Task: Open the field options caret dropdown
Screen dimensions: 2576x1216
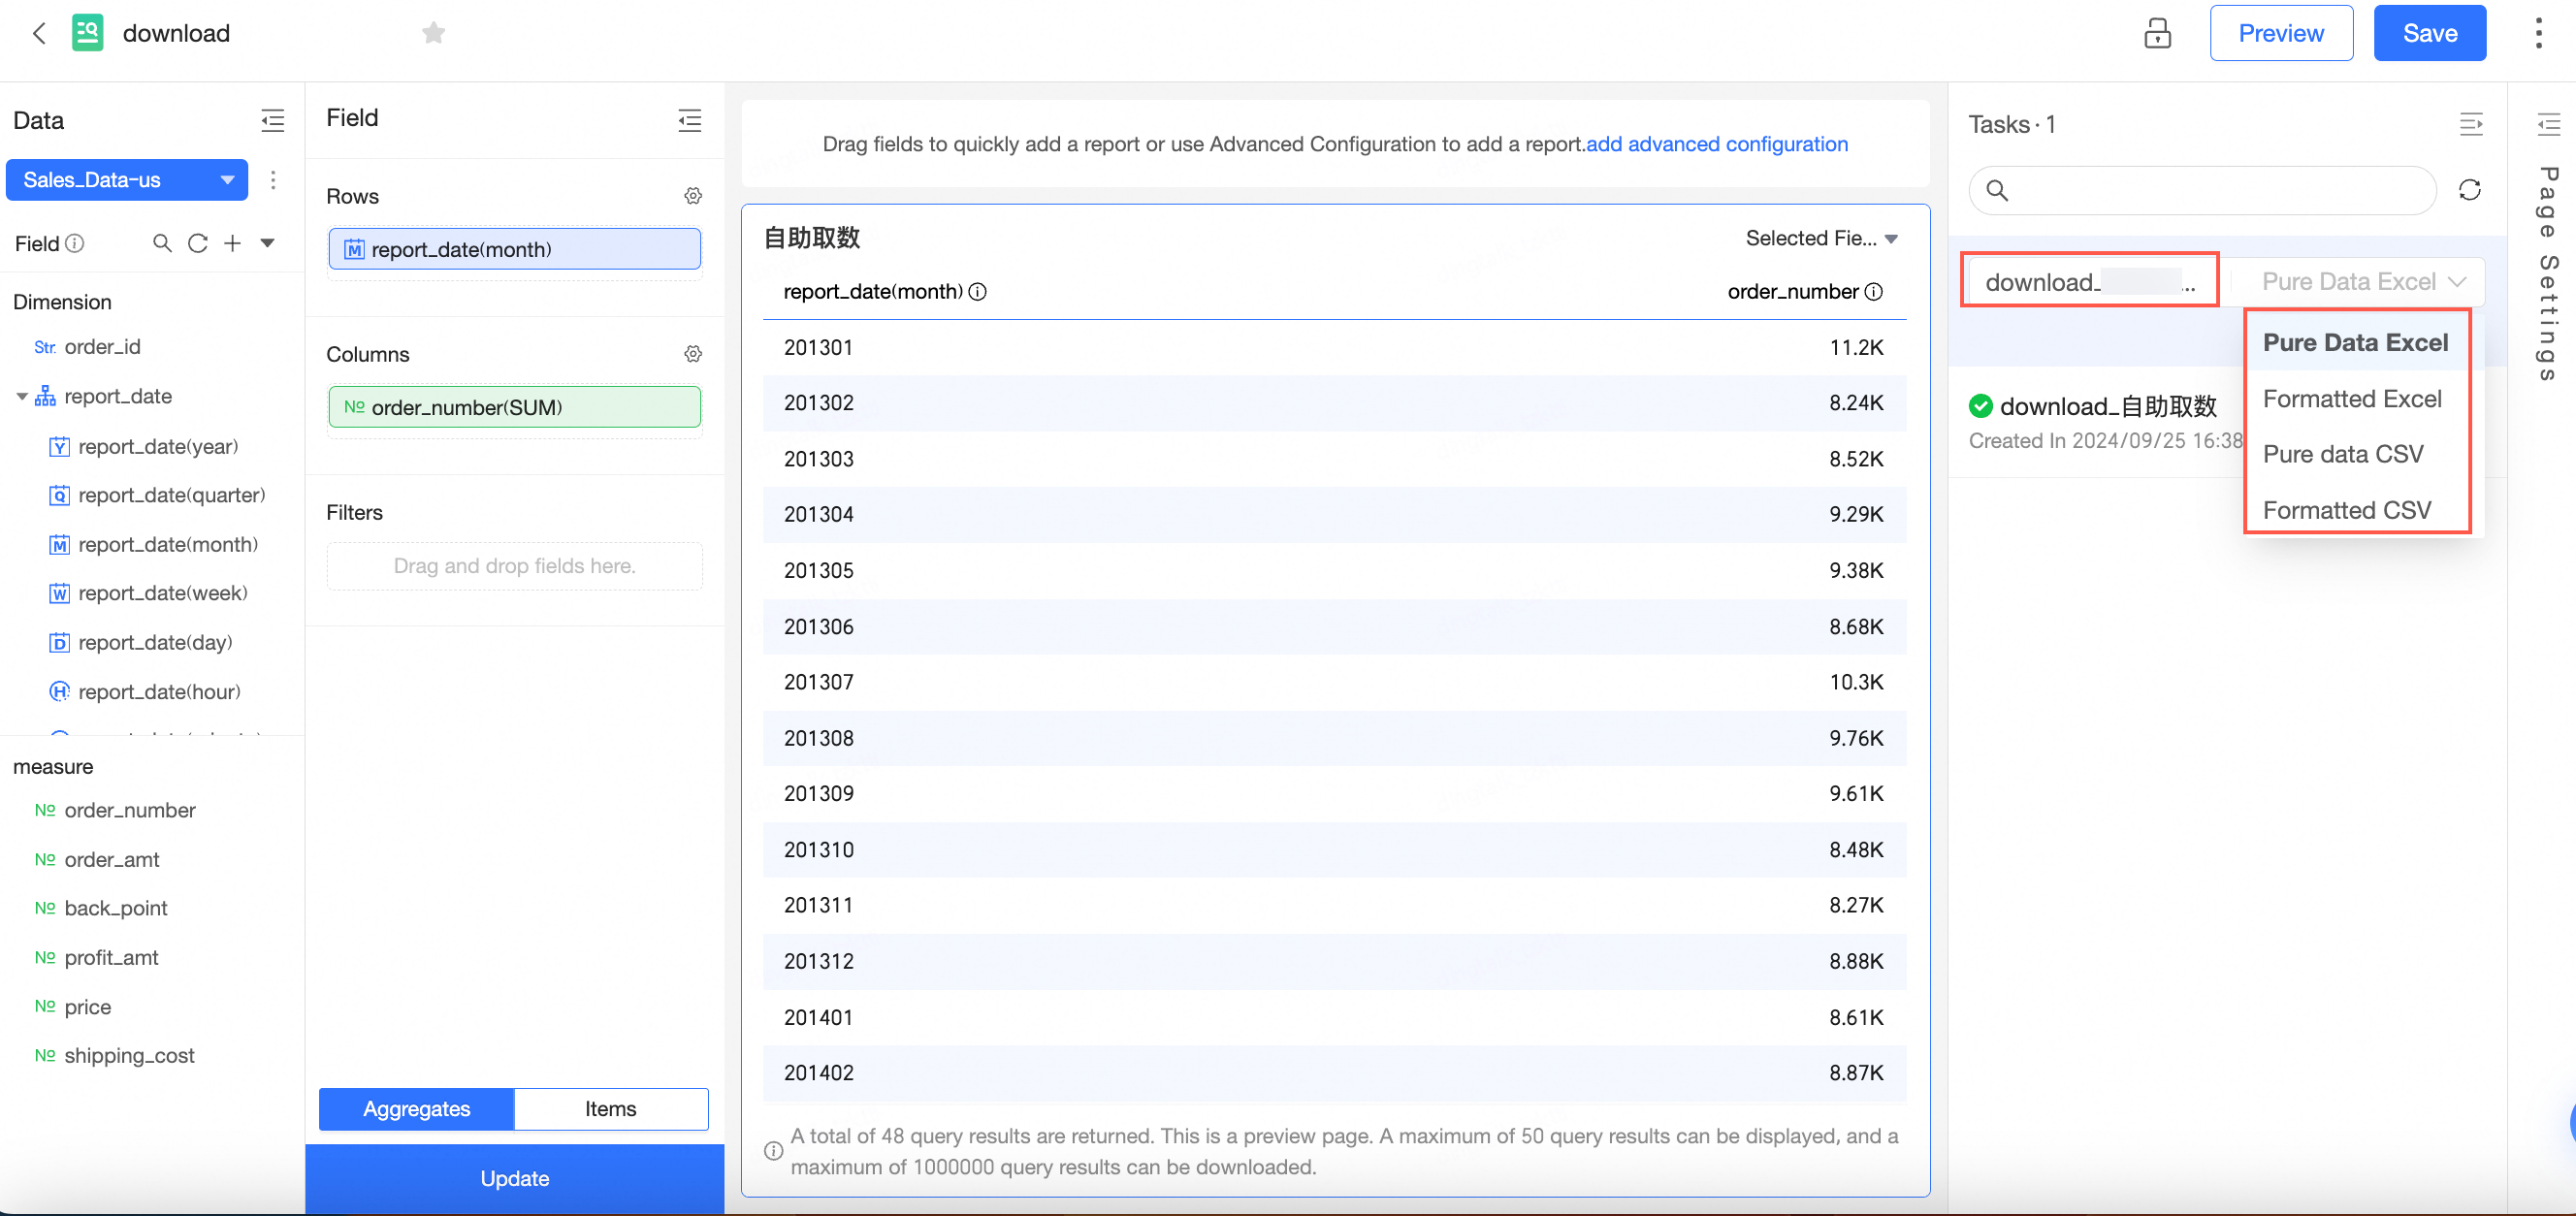Action: [267, 243]
